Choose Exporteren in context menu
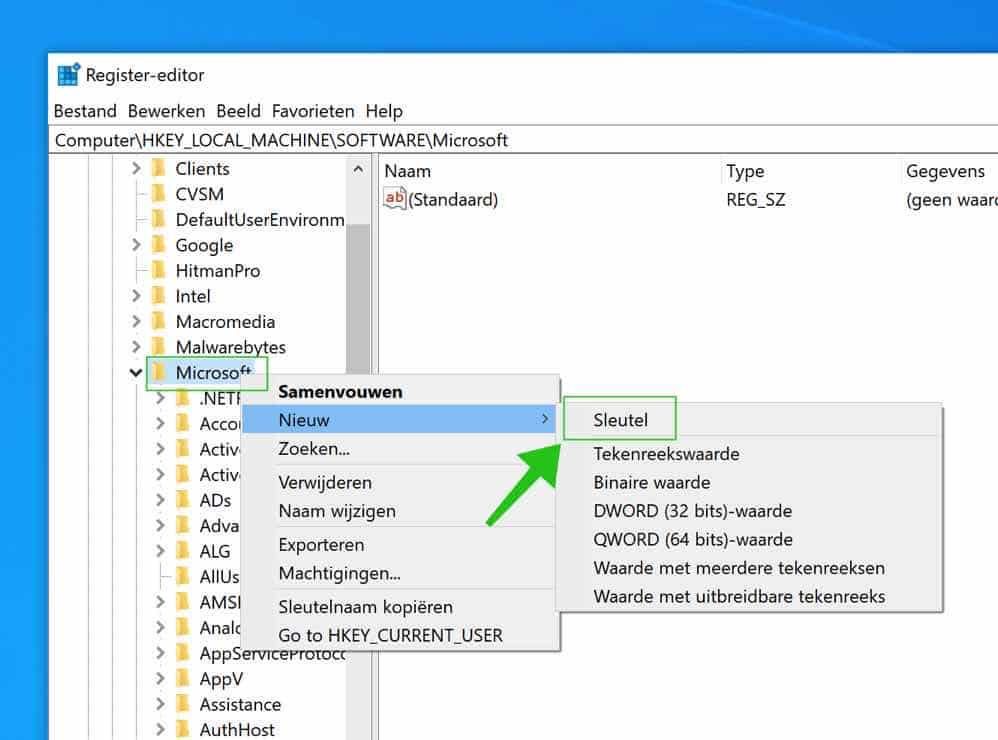 tap(400, 545)
